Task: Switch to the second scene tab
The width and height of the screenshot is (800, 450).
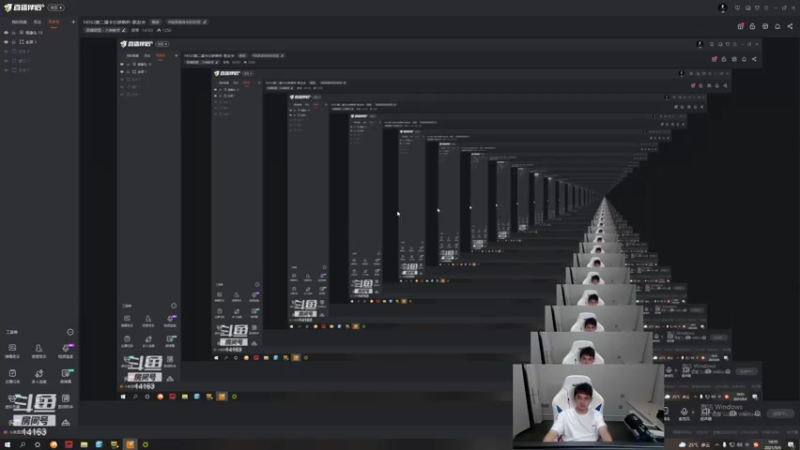Action: point(37,22)
